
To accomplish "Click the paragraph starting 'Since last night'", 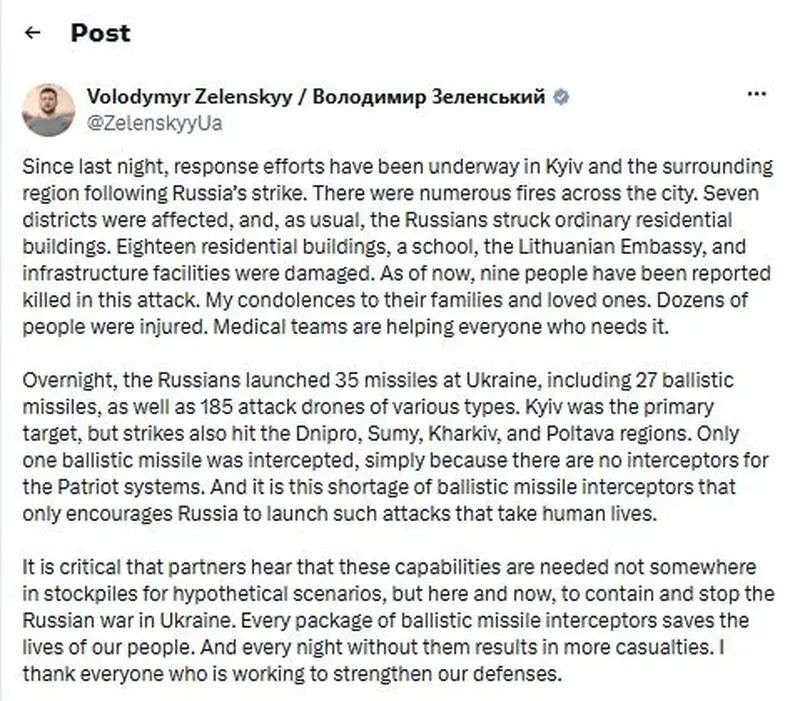I will coord(398,246).
